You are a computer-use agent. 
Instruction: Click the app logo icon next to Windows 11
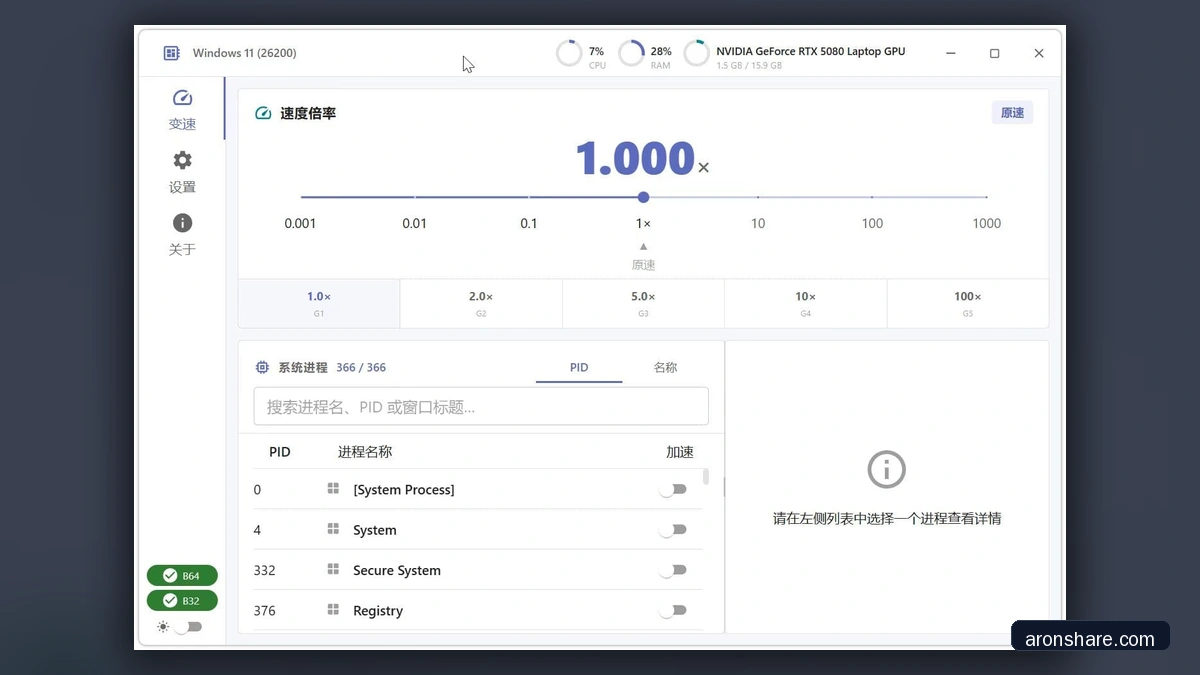pos(172,53)
